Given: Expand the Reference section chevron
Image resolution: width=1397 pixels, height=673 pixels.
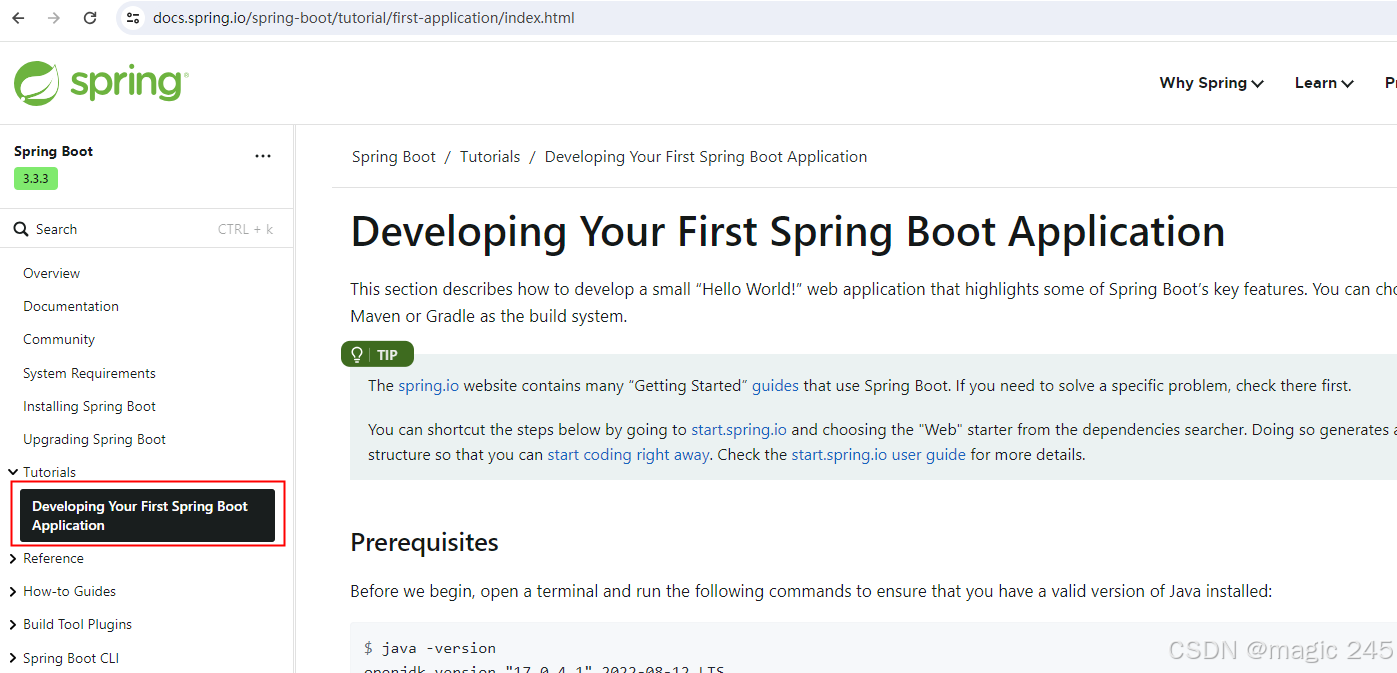Looking at the screenshot, I should pyautogui.click(x=12, y=558).
